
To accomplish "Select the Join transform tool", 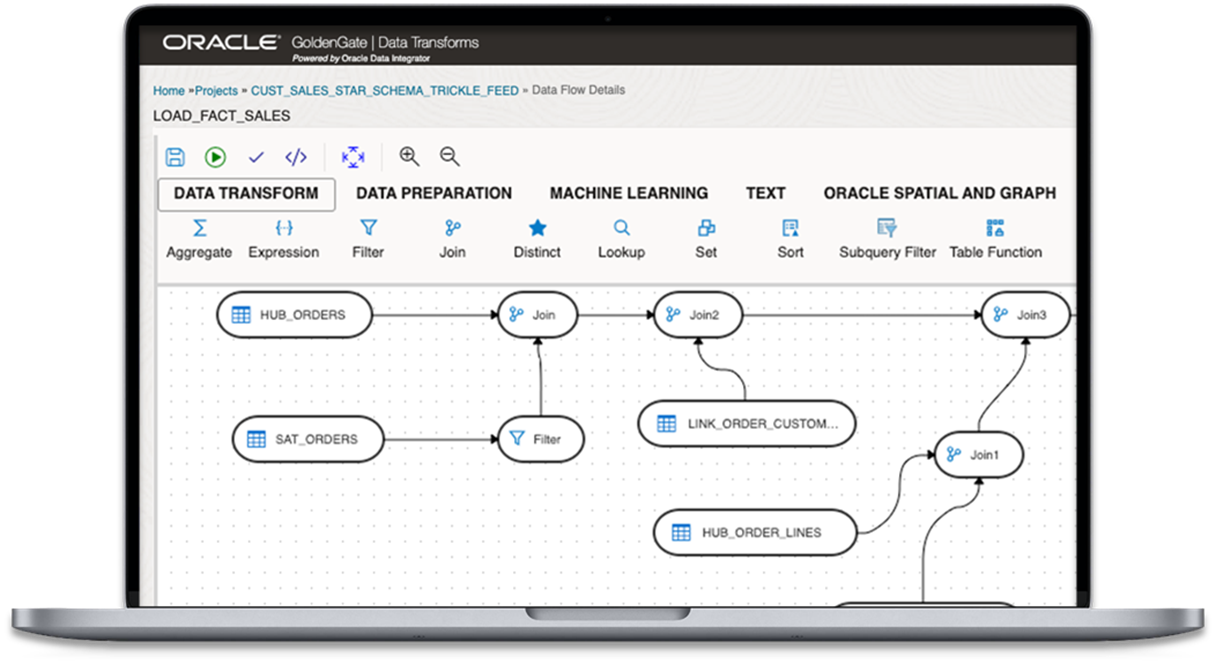I will [451, 238].
